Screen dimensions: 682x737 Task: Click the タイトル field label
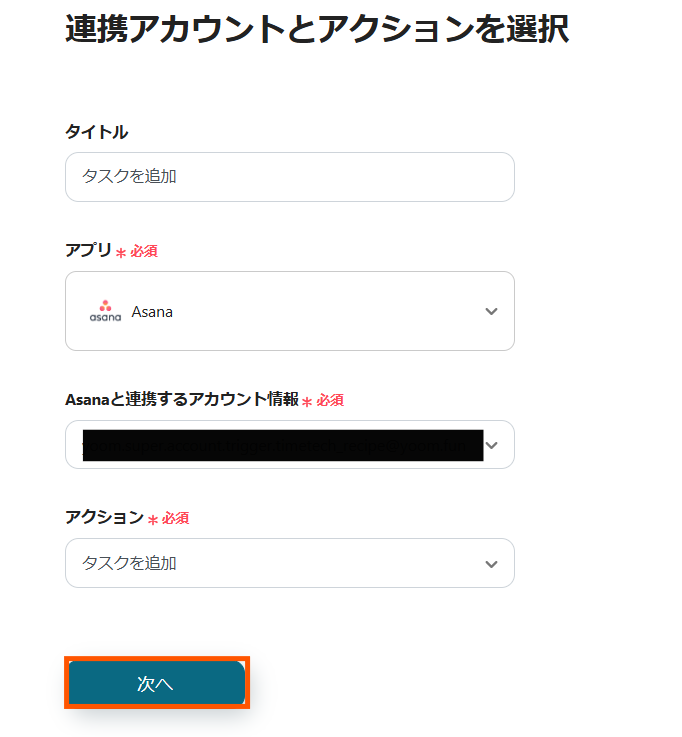pyautogui.click(x=96, y=132)
